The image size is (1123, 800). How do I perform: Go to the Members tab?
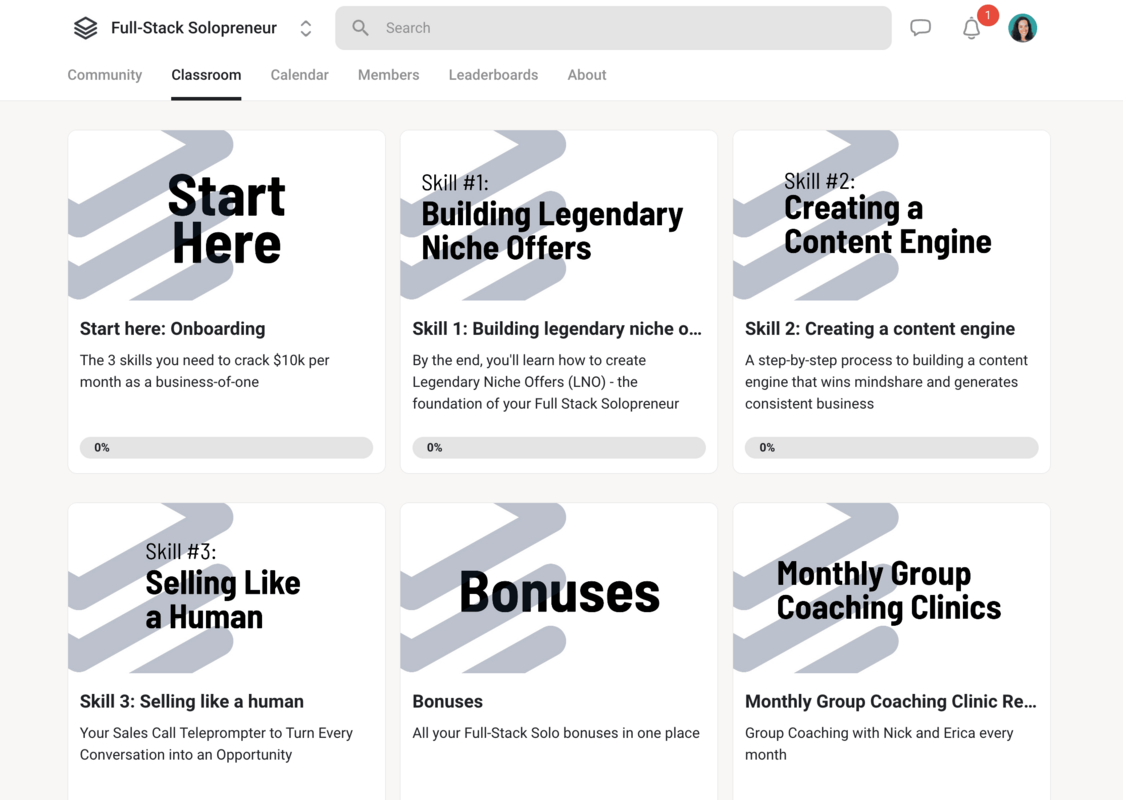pos(388,75)
